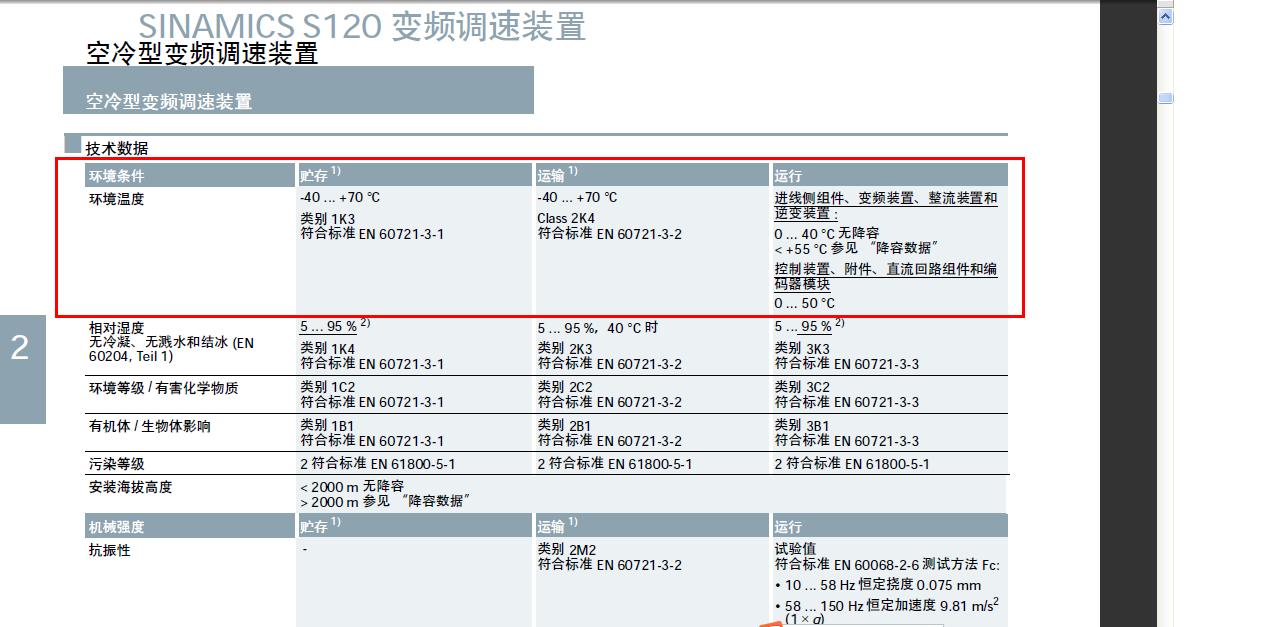Screen dimensions: 1280x627
Task: Click the gray banner '空冷型变频调速装置'
Action: click(298, 91)
